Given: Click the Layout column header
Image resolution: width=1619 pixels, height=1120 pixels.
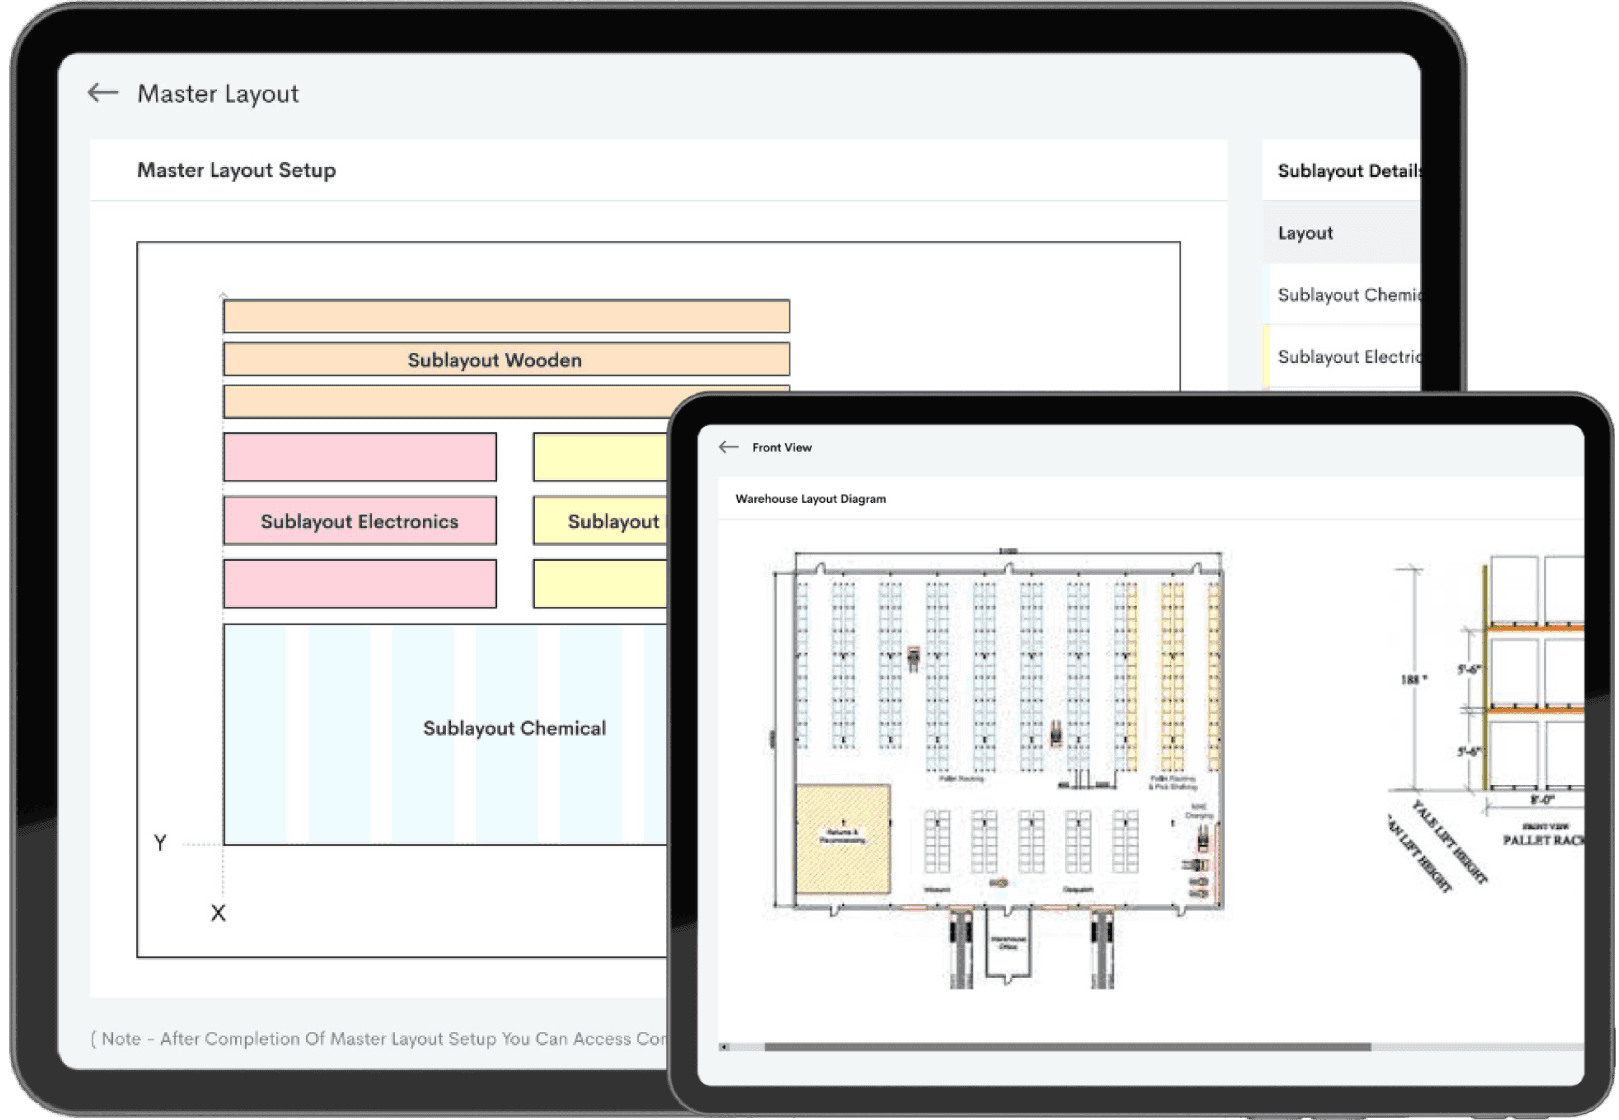Looking at the screenshot, I should pos(1305,233).
